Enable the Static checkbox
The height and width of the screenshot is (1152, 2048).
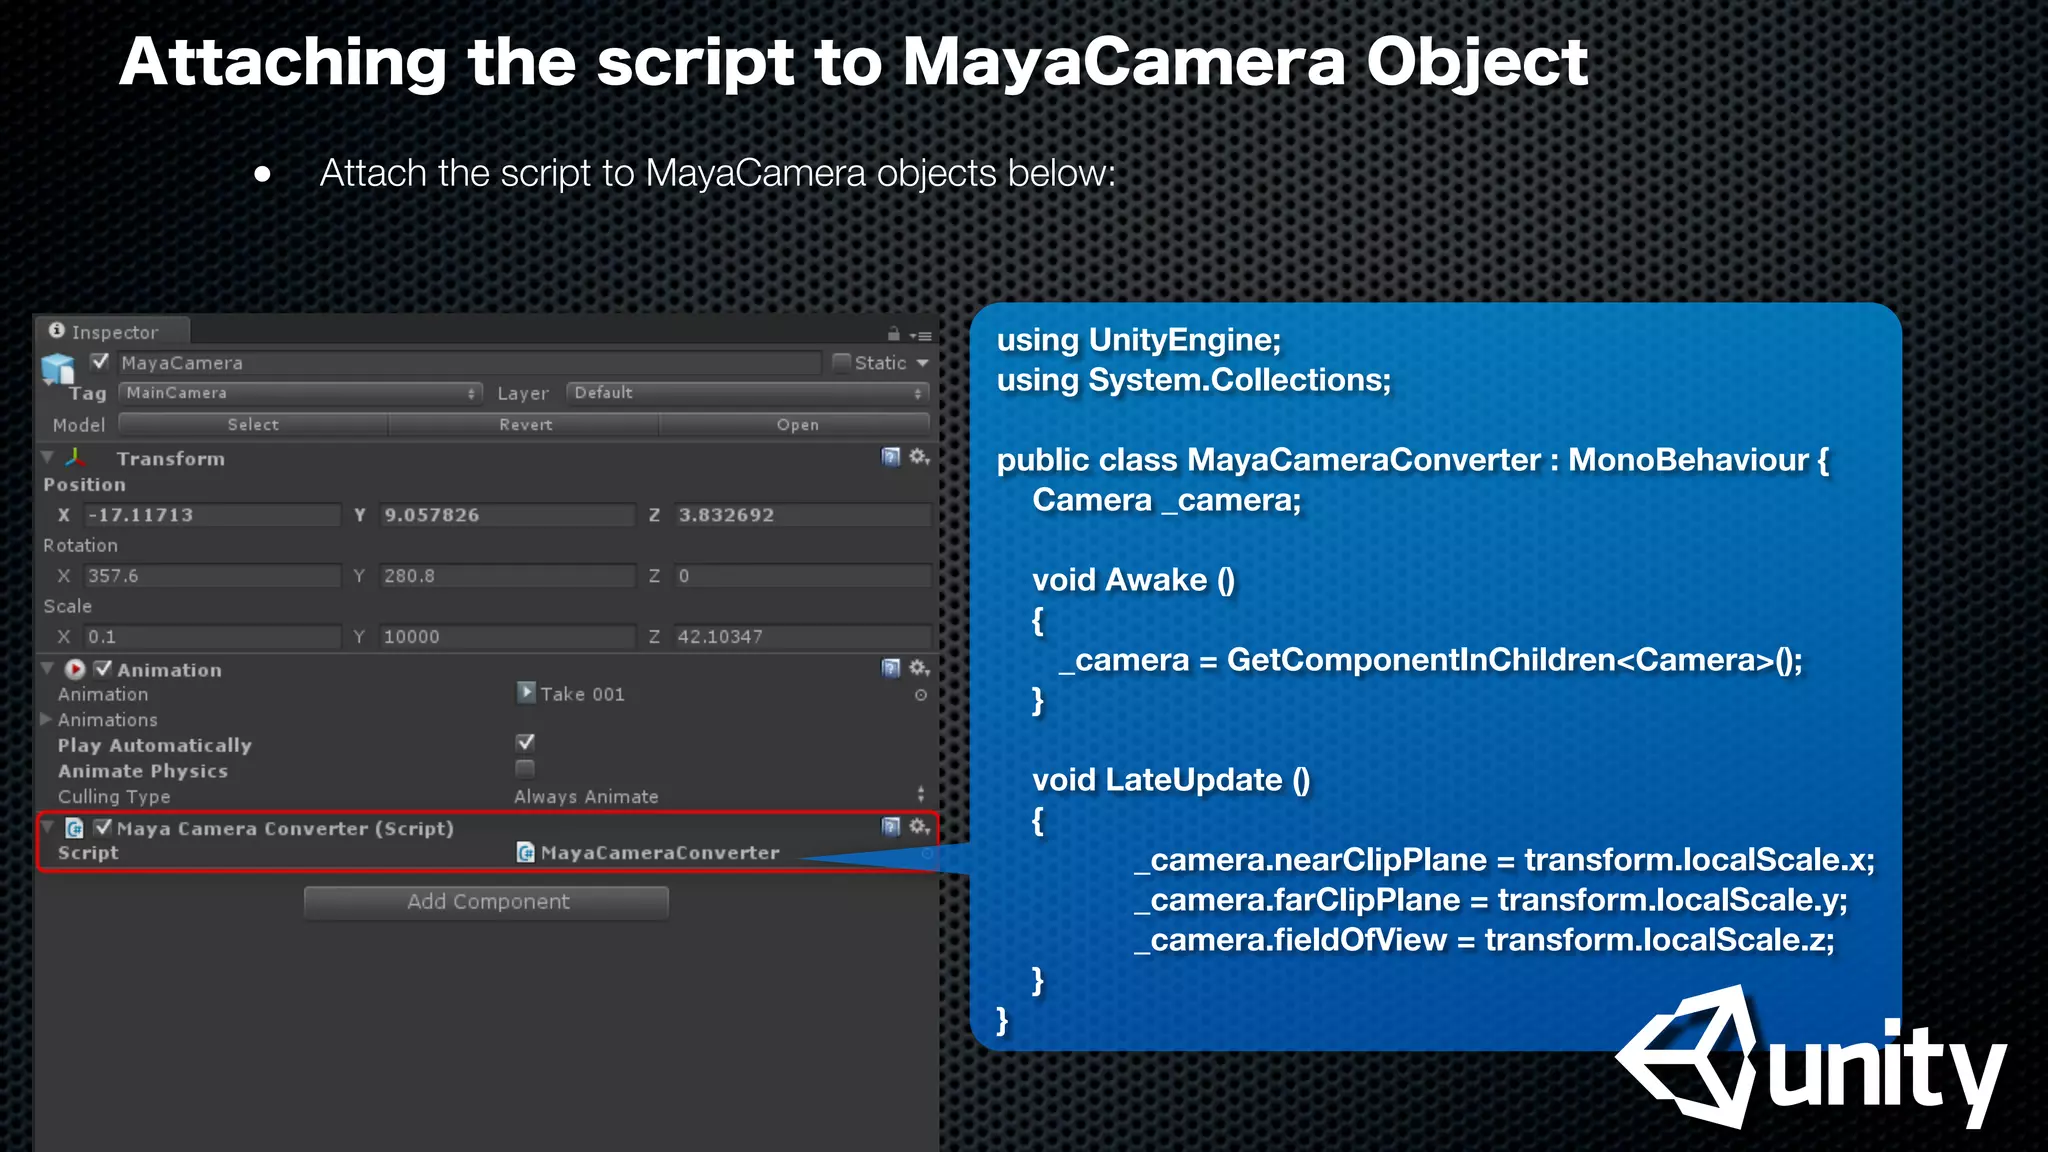(841, 362)
